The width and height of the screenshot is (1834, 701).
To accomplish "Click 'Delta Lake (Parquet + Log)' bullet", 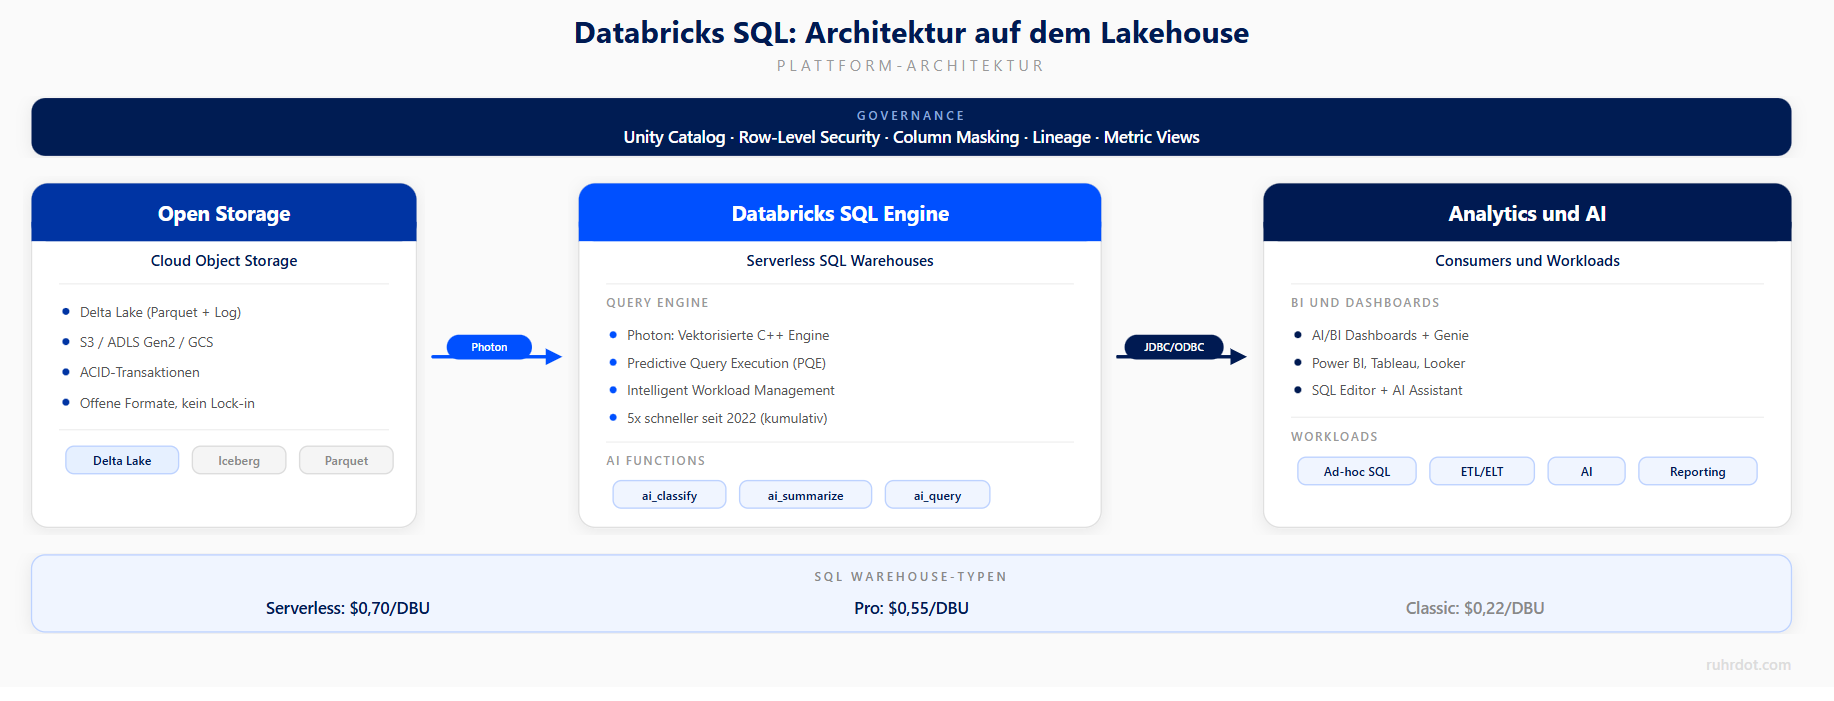I will 160,312.
